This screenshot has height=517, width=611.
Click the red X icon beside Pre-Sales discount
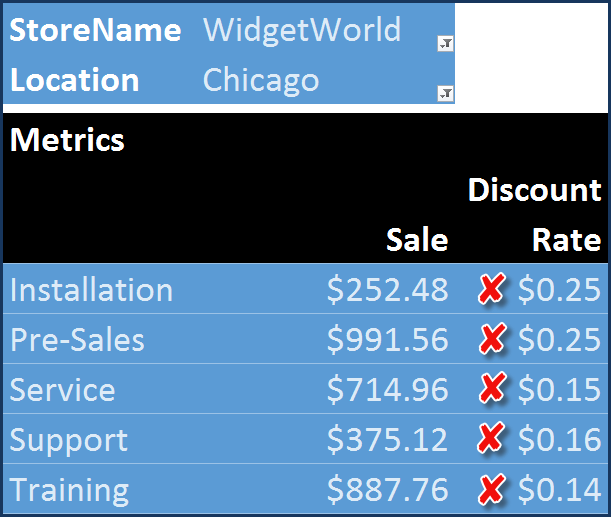(491, 340)
